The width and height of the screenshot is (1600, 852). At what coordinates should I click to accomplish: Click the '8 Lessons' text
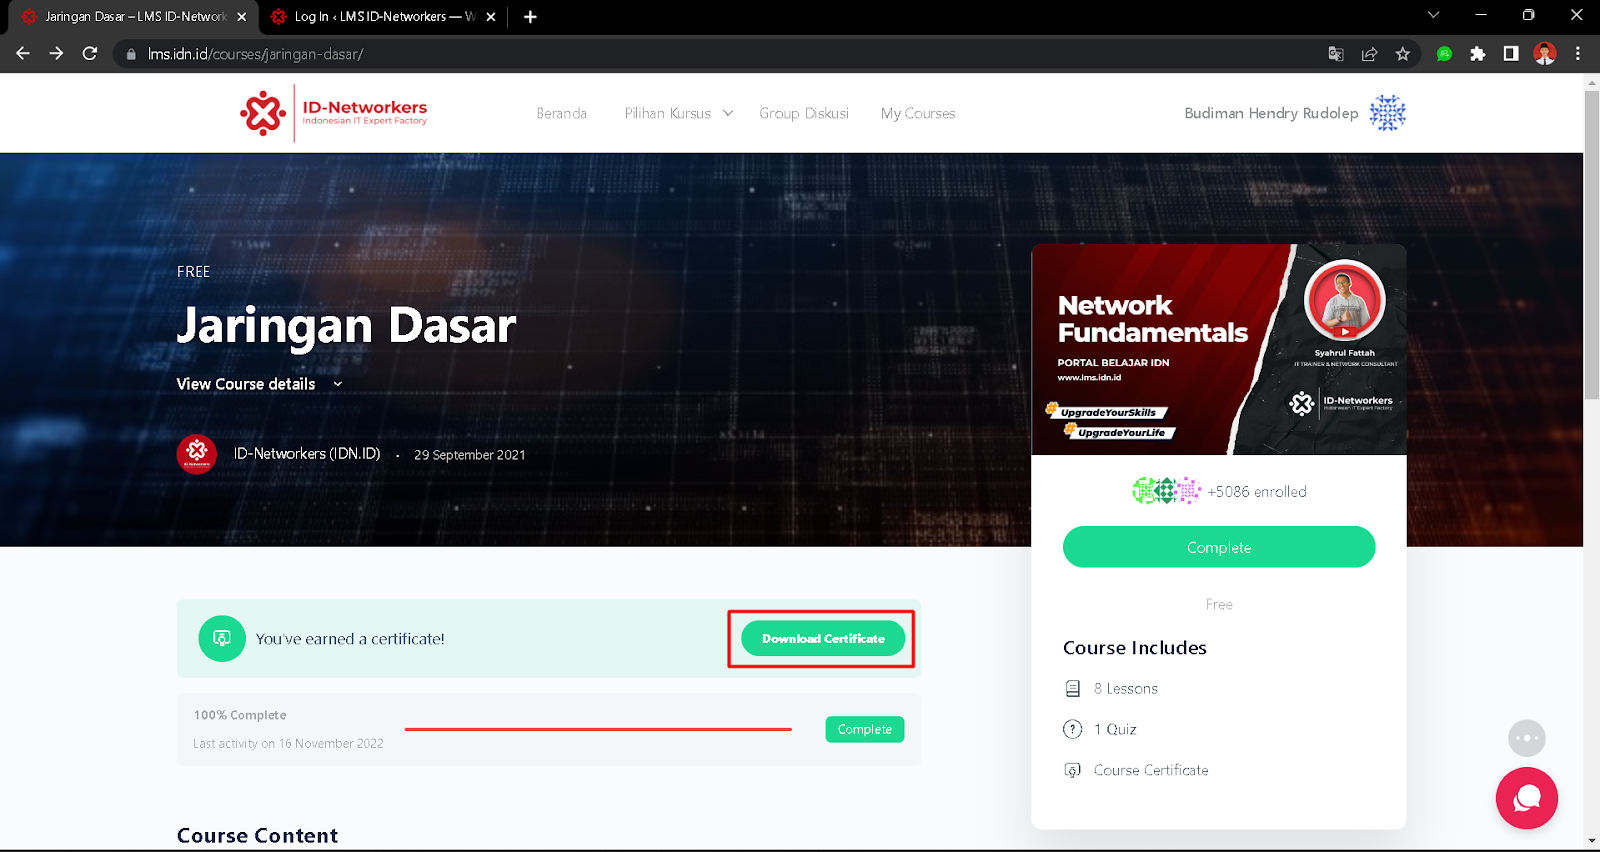tap(1126, 689)
